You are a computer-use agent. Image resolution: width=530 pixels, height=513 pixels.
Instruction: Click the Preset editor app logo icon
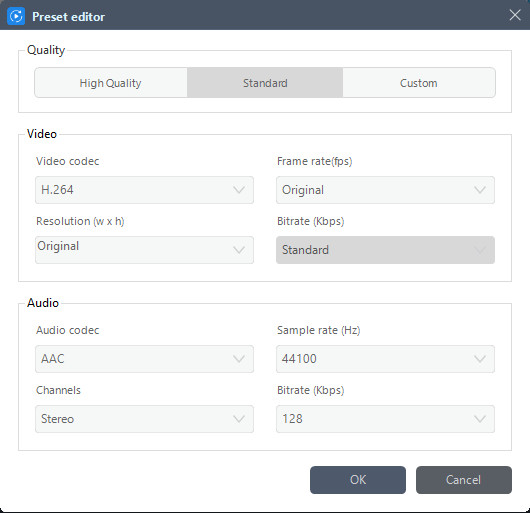(16, 16)
